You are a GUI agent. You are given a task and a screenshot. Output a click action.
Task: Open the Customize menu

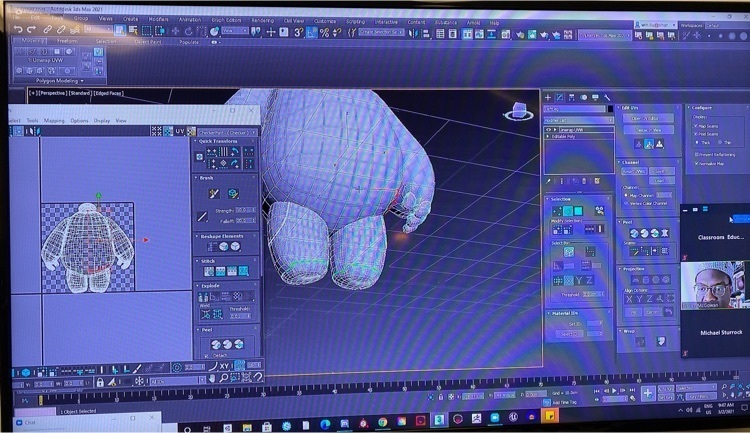325,21
